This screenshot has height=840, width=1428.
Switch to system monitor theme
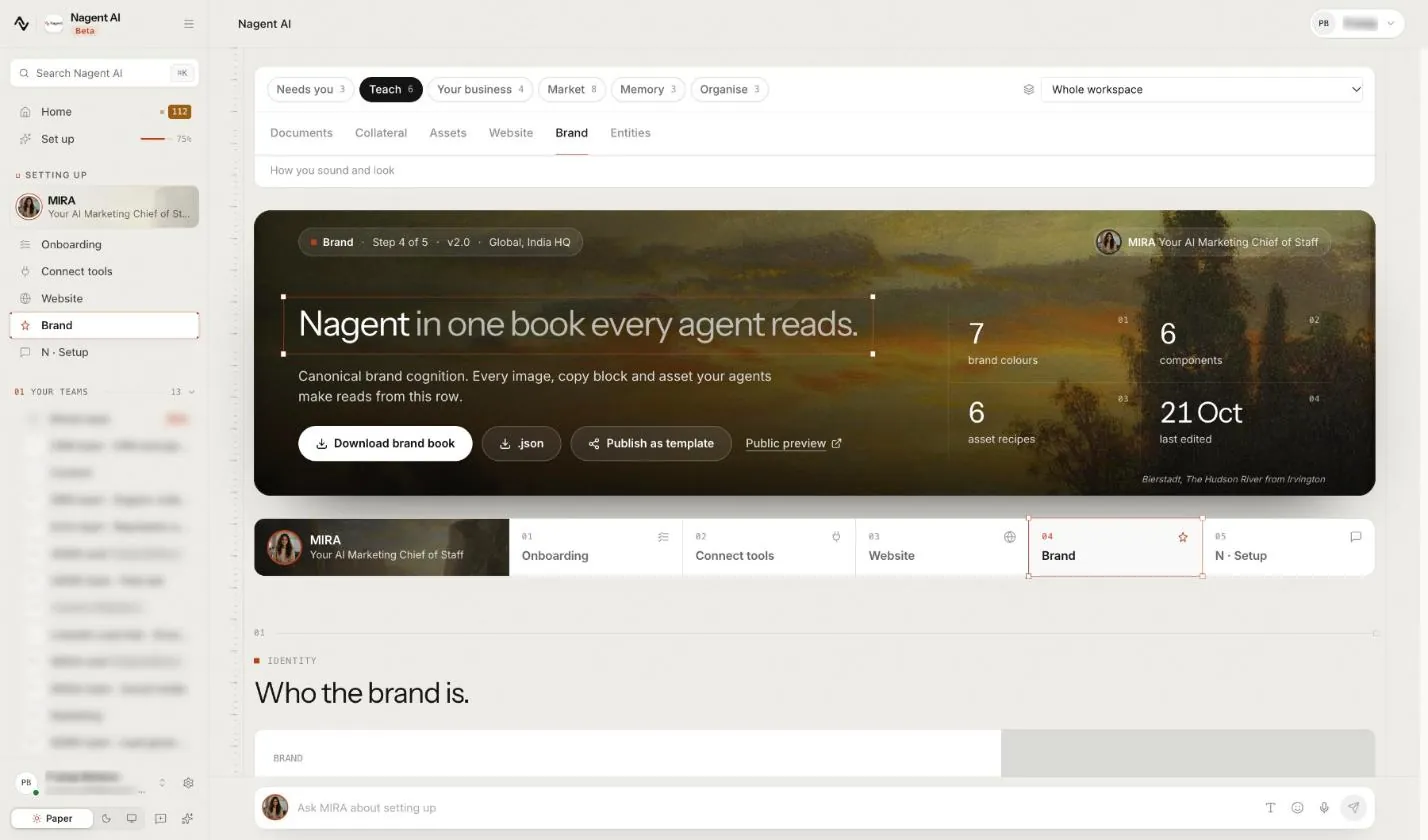point(131,818)
